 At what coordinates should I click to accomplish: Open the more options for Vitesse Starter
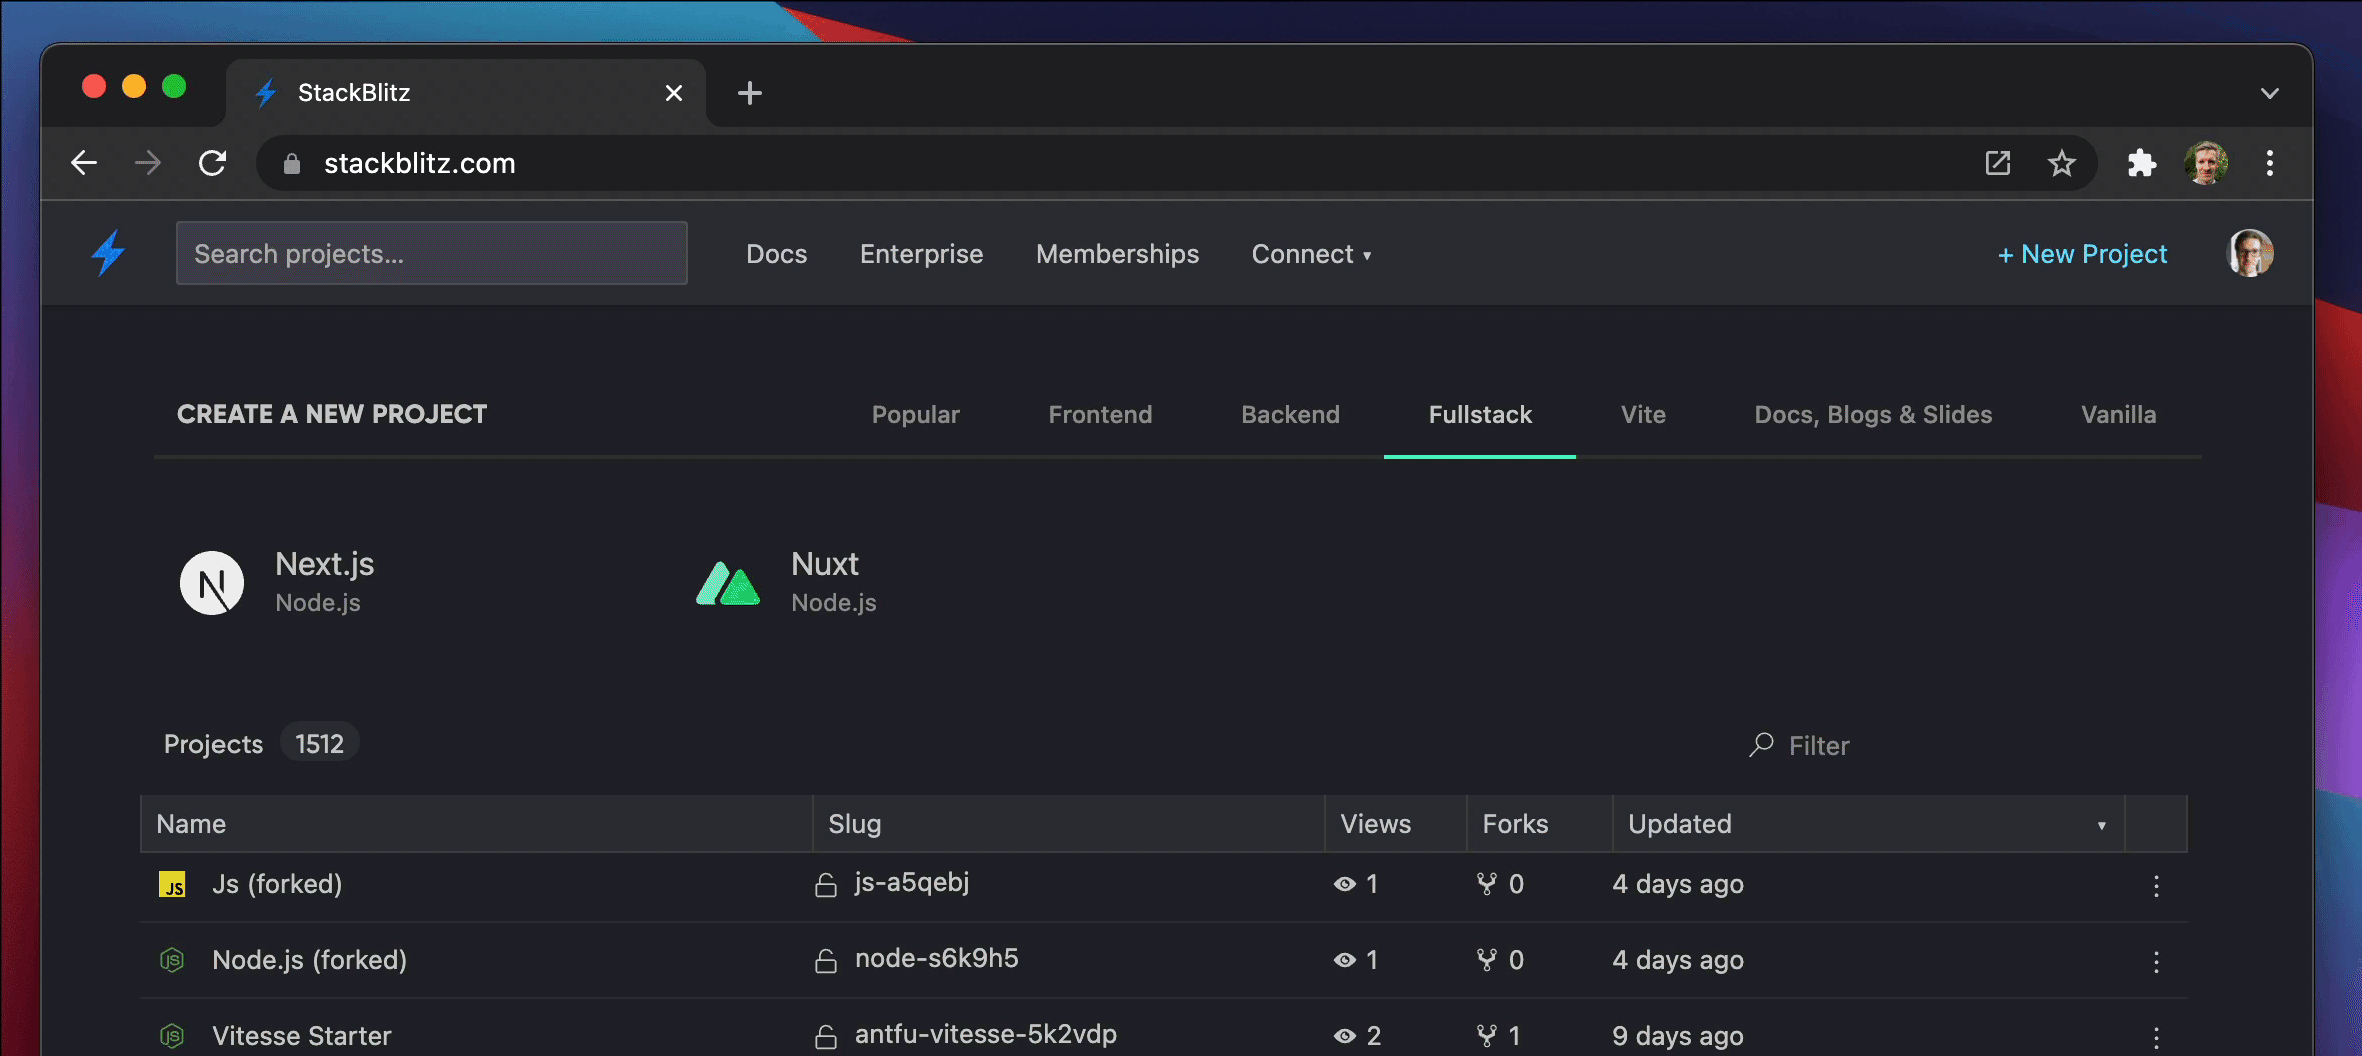[x=2156, y=1038]
